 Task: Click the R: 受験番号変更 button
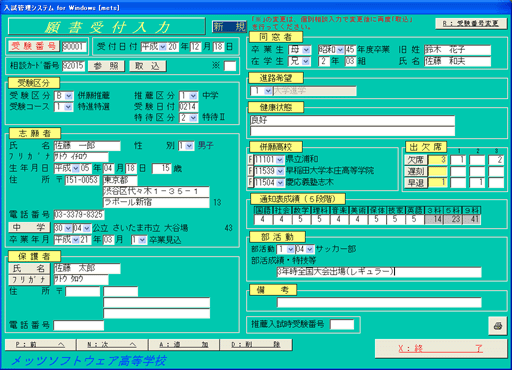[x=471, y=23]
